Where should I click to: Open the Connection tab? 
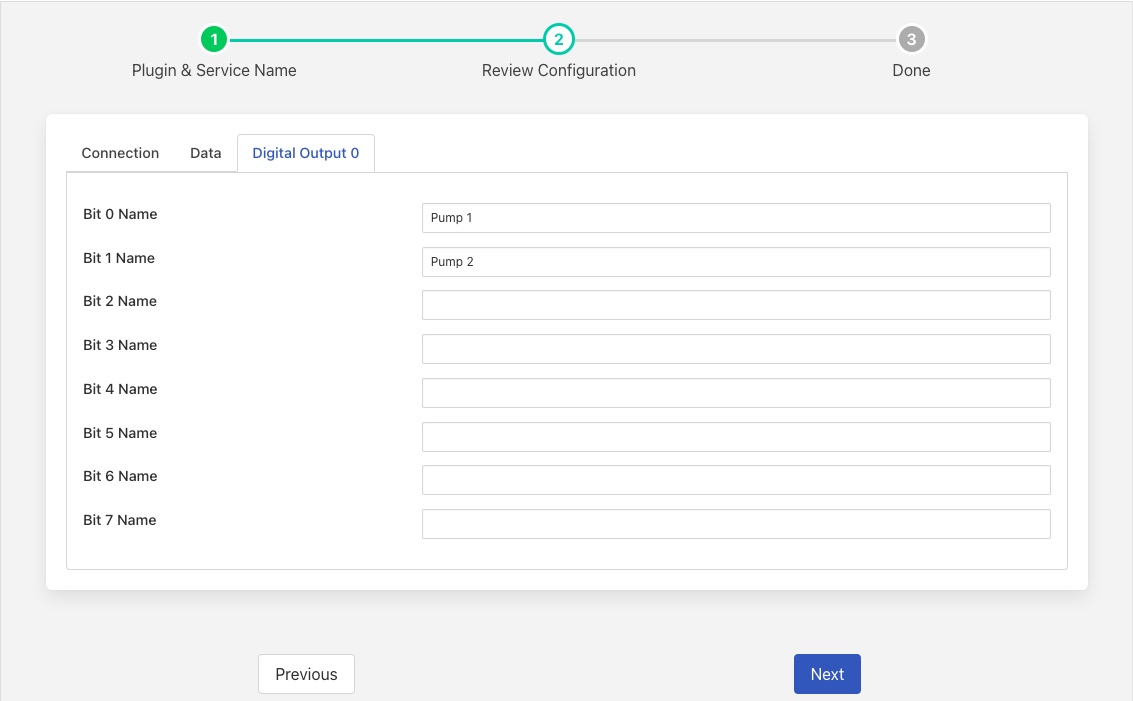(x=120, y=153)
